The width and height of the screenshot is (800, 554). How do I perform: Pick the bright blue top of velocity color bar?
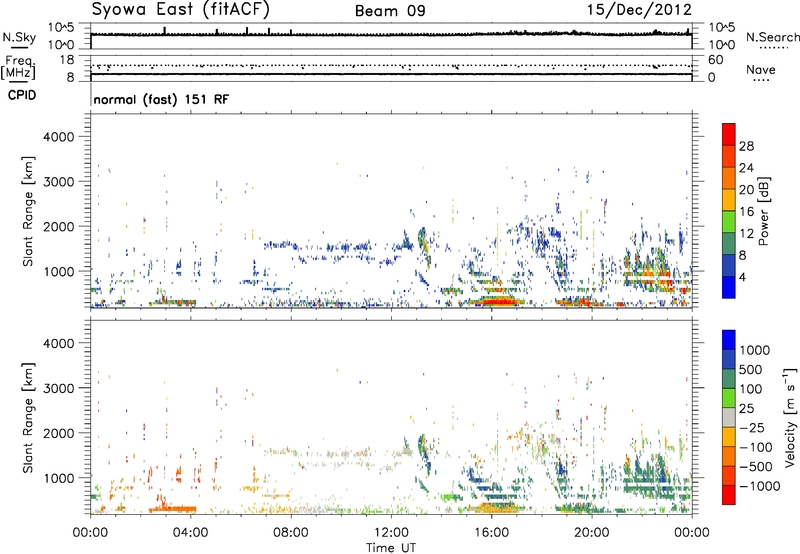pos(729,340)
